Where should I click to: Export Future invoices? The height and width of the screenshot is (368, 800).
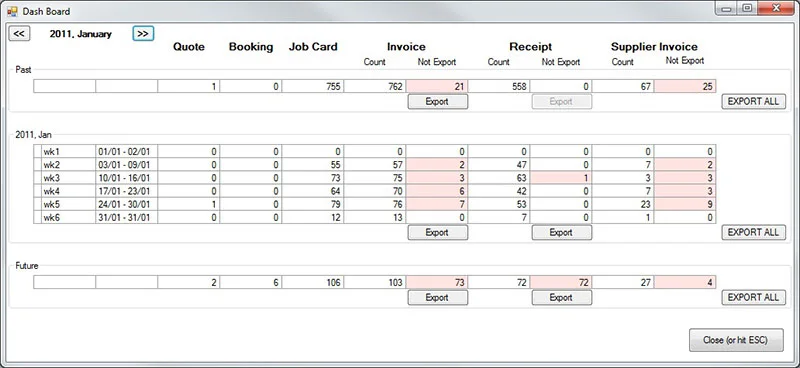[x=437, y=298]
